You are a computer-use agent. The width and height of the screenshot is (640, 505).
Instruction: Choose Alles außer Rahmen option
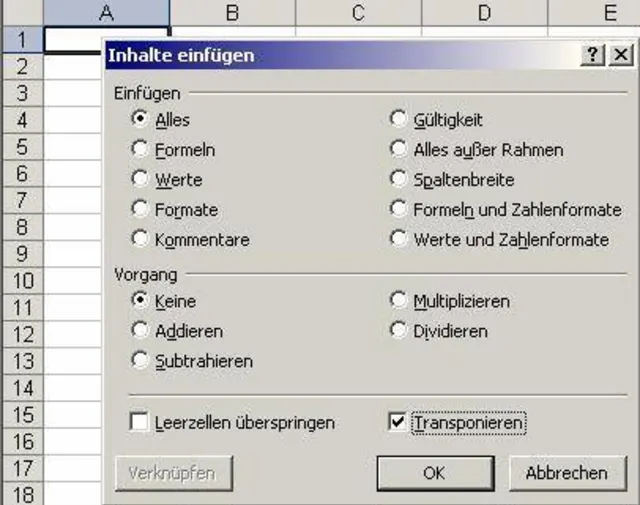click(399, 150)
